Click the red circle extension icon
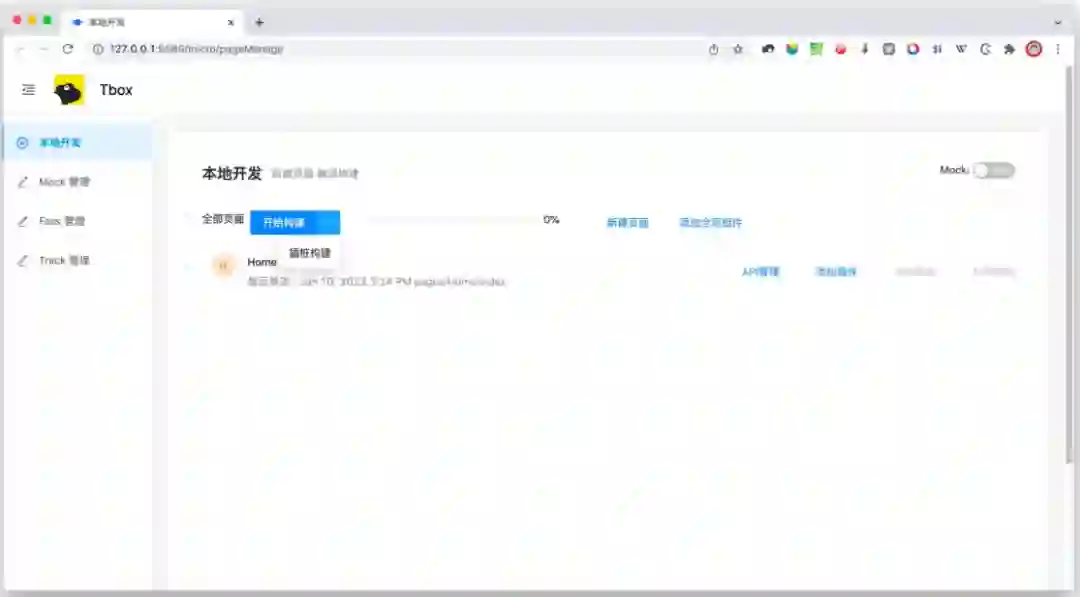This screenshot has width=1080, height=597. [840, 49]
